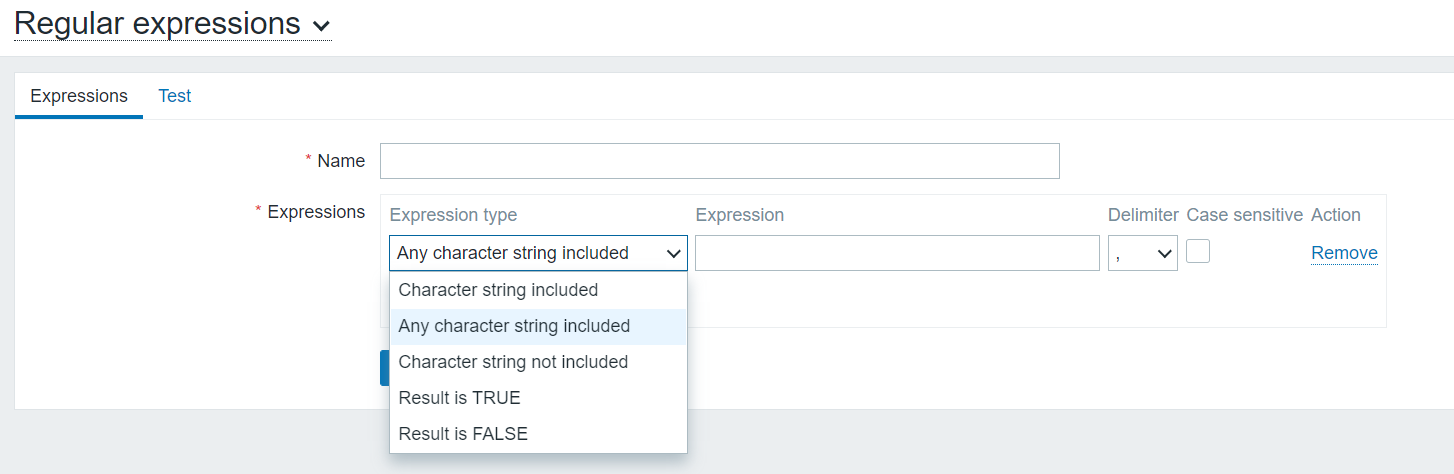This screenshot has height=474, width=1454.
Task: Open the Delimiter dropdown
Action: 1142,253
